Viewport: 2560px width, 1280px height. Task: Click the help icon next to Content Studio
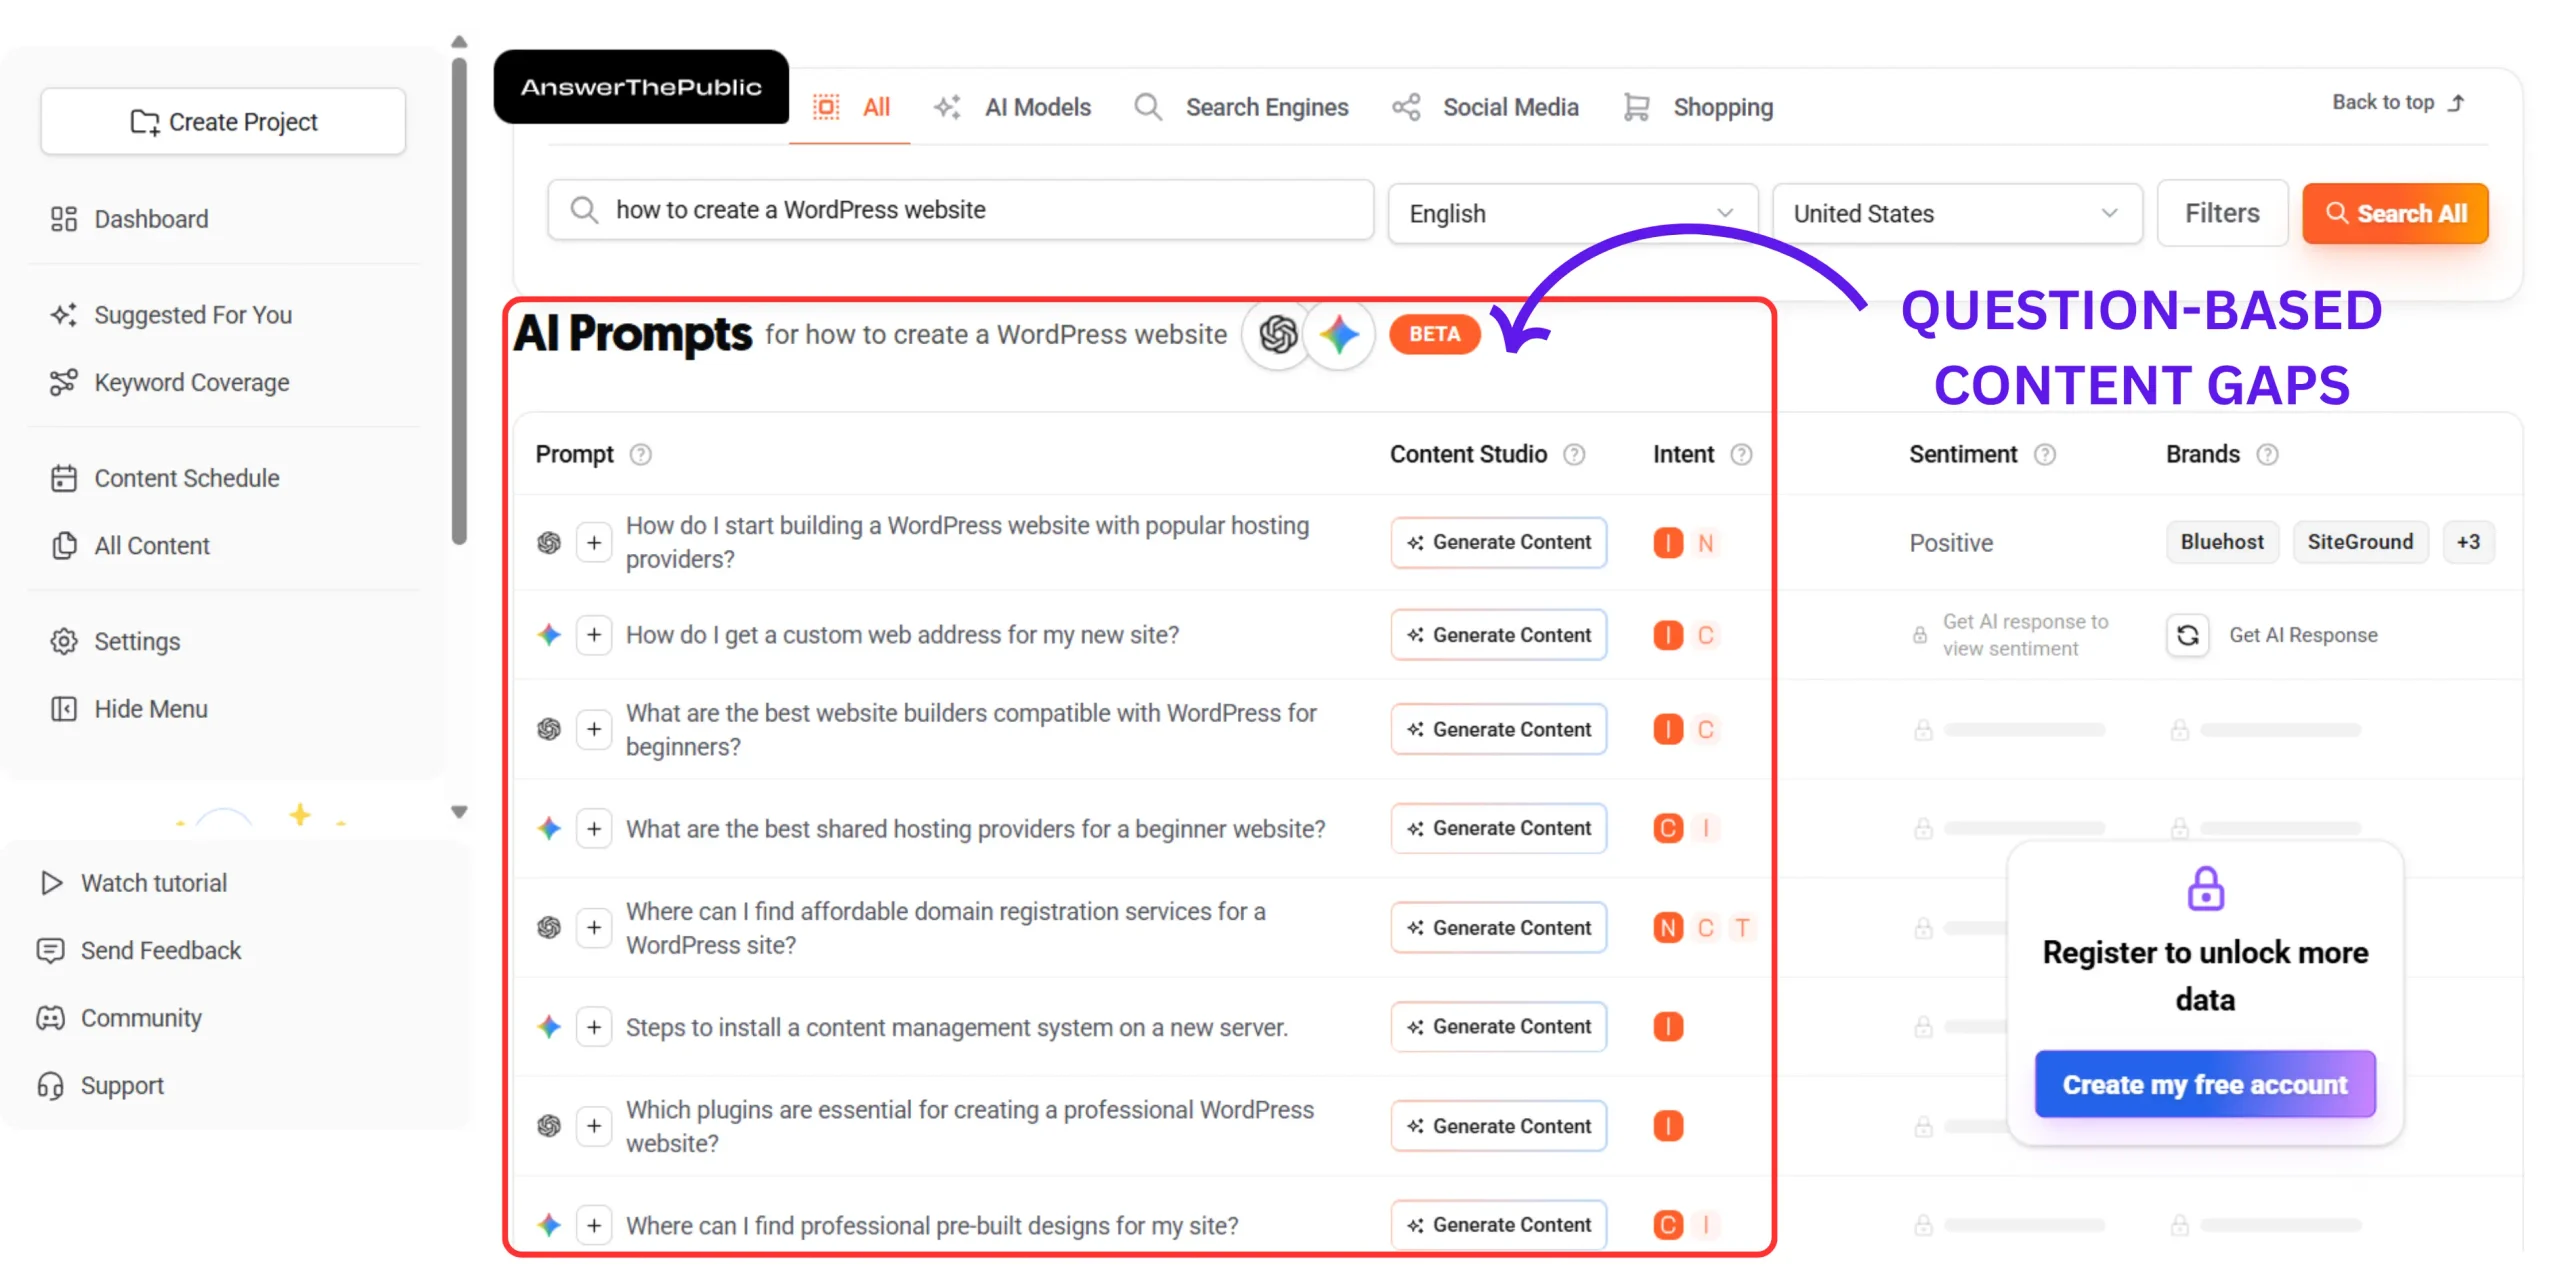(x=1574, y=455)
